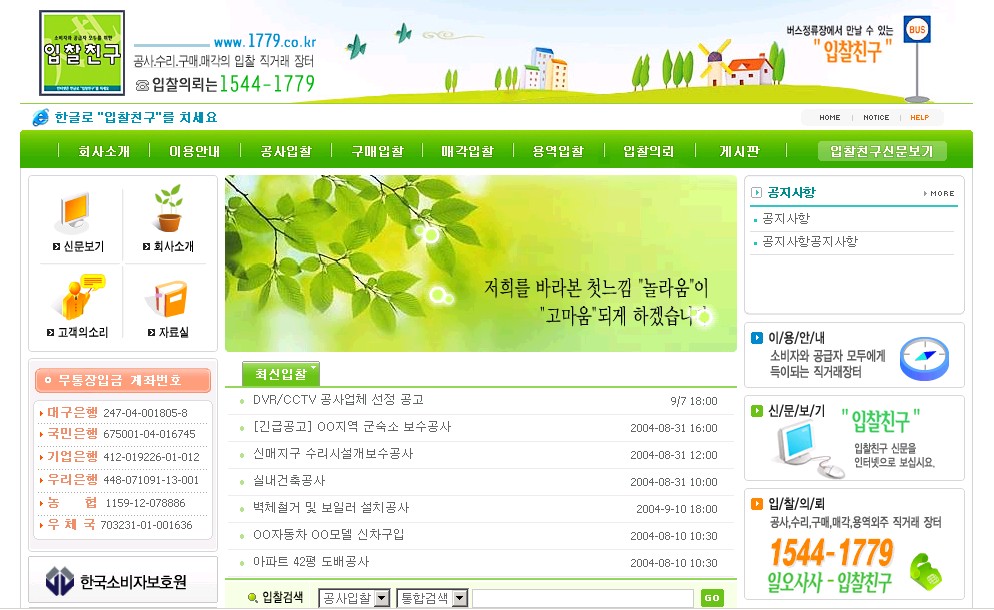Click the 기업은행 account number 412-019226-01-012

(x=151, y=457)
